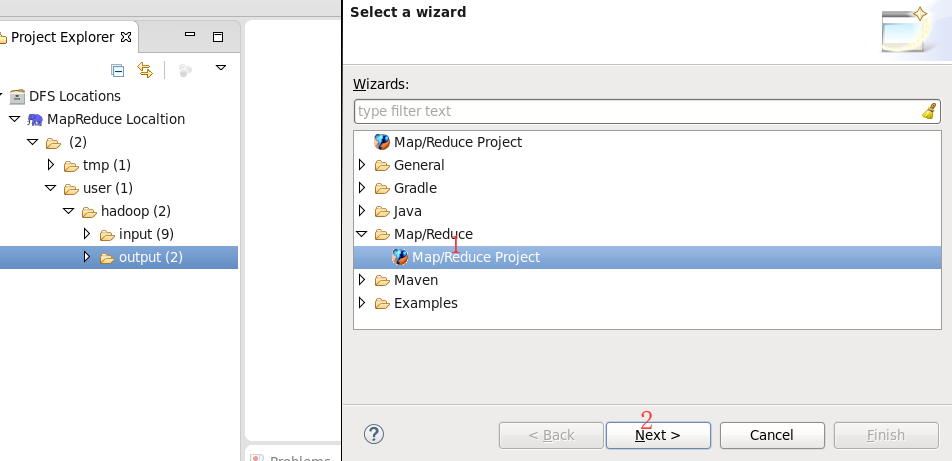This screenshot has height=461, width=952.
Task: Minimize the Project Explorer panel
Action: pos(189,35)
